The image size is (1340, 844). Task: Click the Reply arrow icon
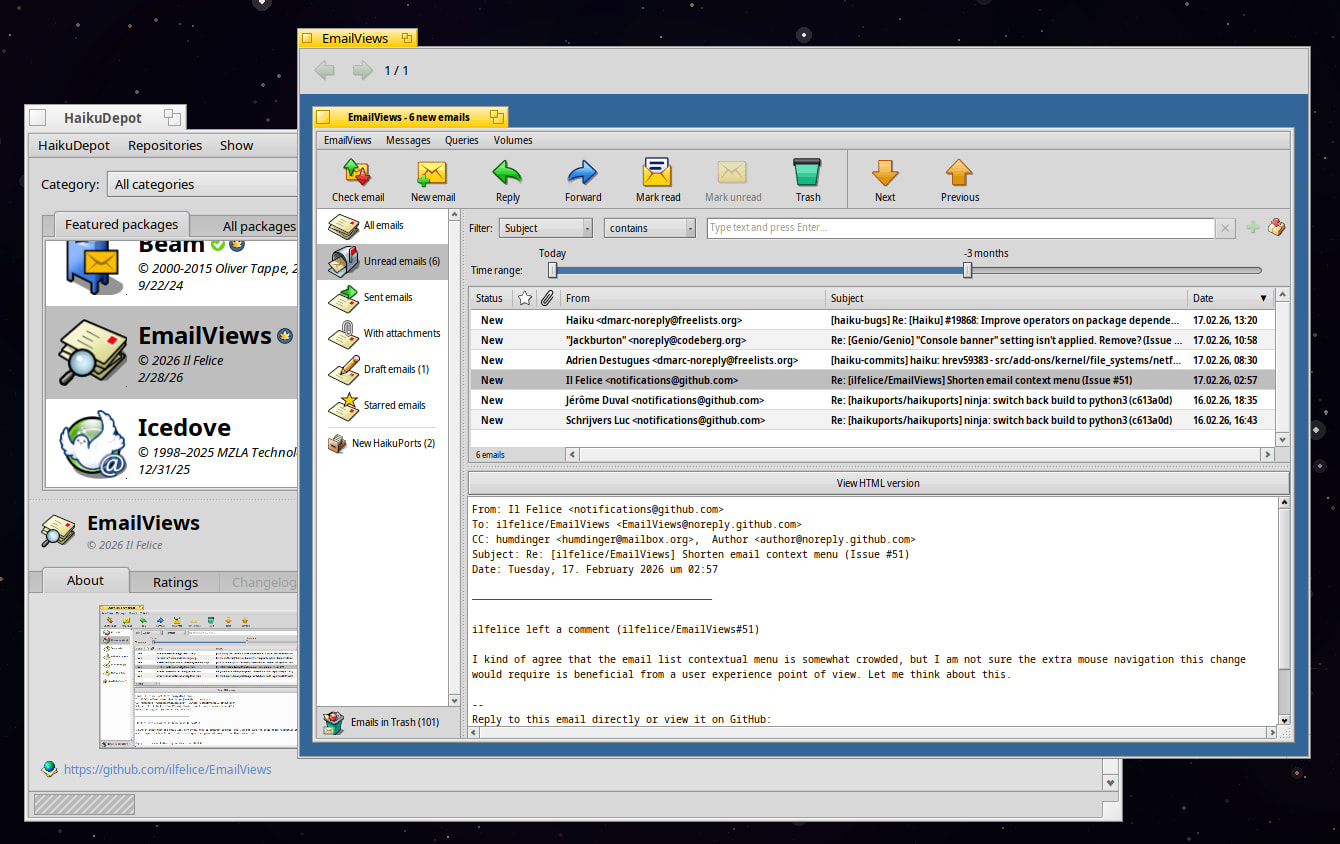(507, 174)
